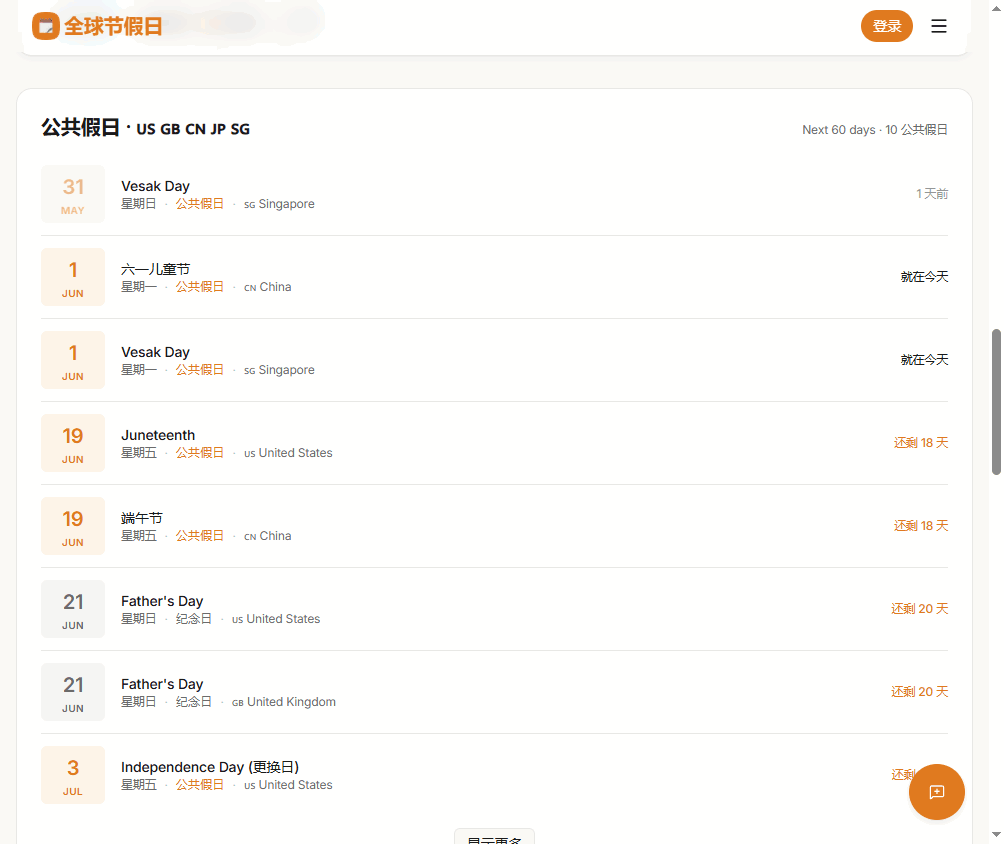
Task: Click the vertical page scrollbar thumb
Action: point(996,402)
